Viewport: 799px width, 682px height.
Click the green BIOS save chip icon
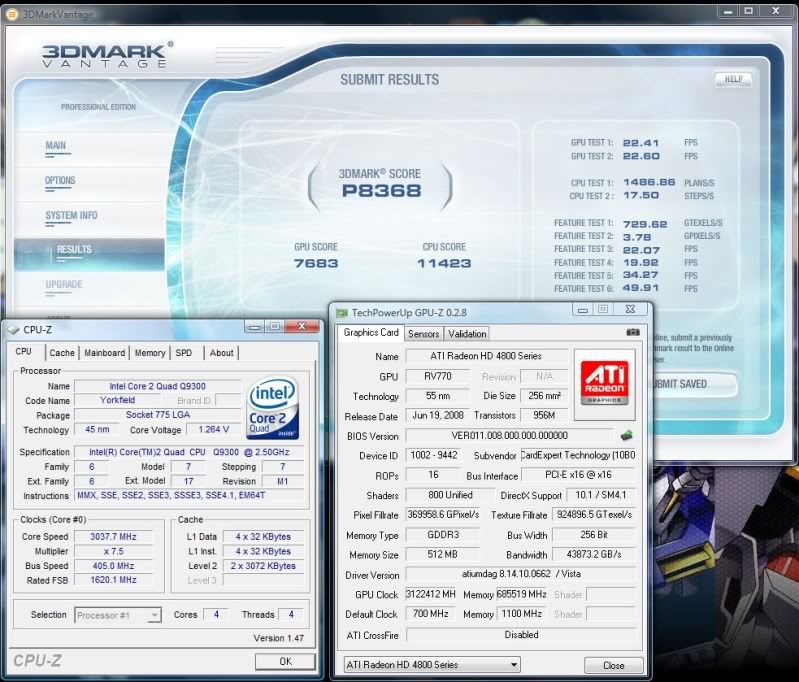[x=627, y=435]
